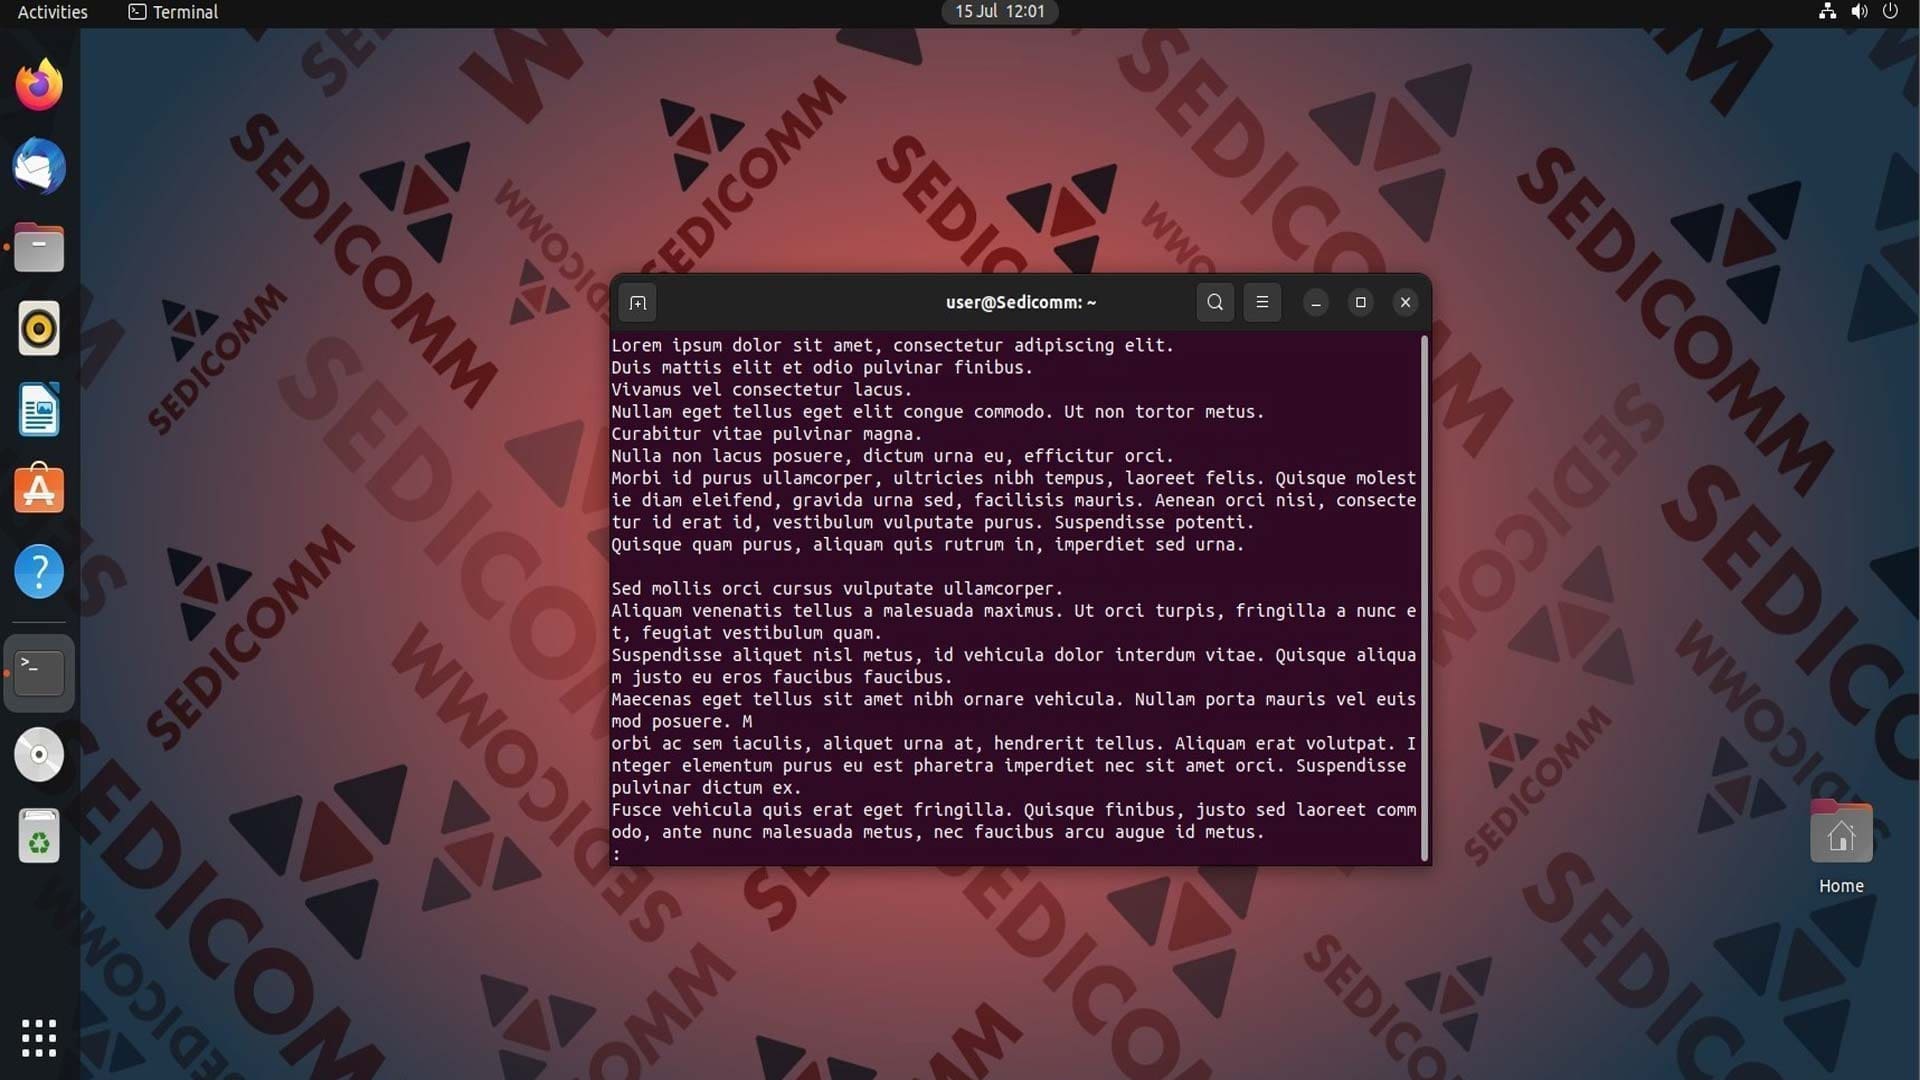
Task: Open Ubuntu Software store icon
Action: pos(39,490)
